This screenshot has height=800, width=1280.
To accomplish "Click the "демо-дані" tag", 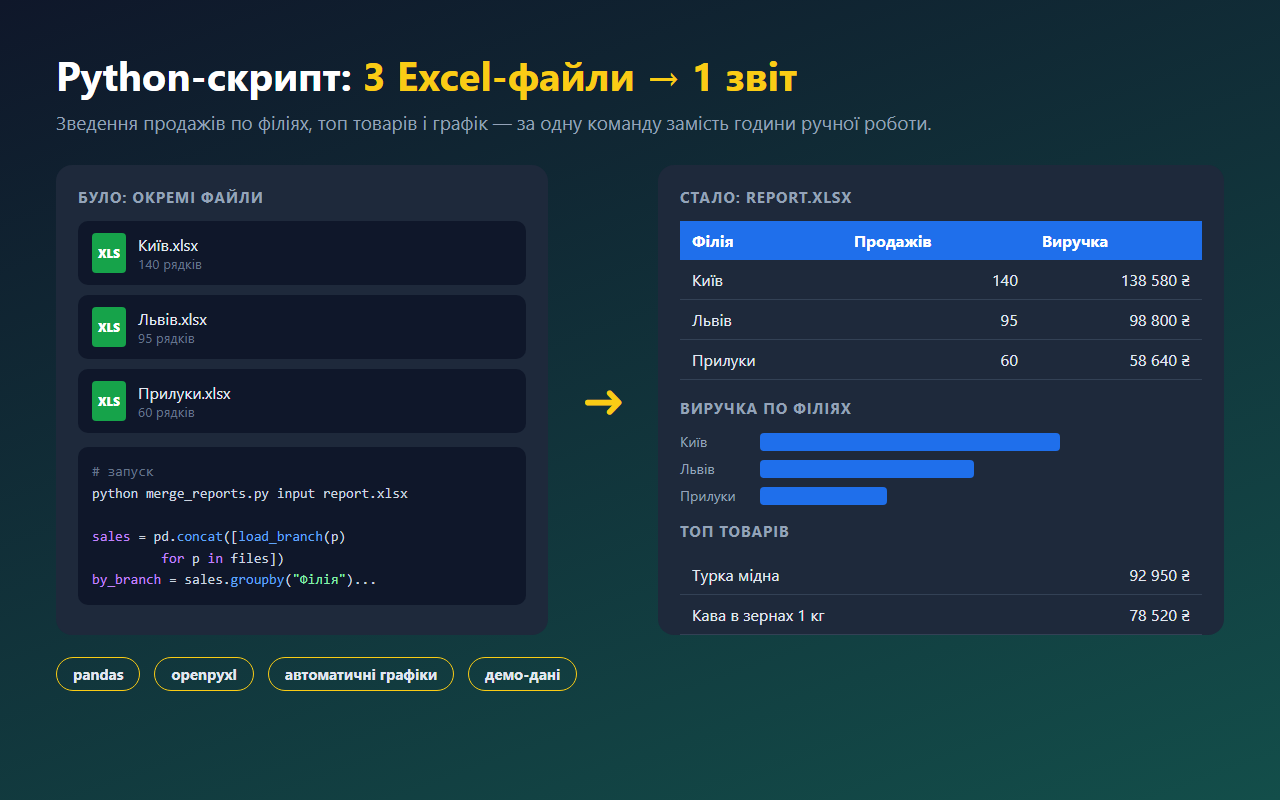I will click(523, 675).
